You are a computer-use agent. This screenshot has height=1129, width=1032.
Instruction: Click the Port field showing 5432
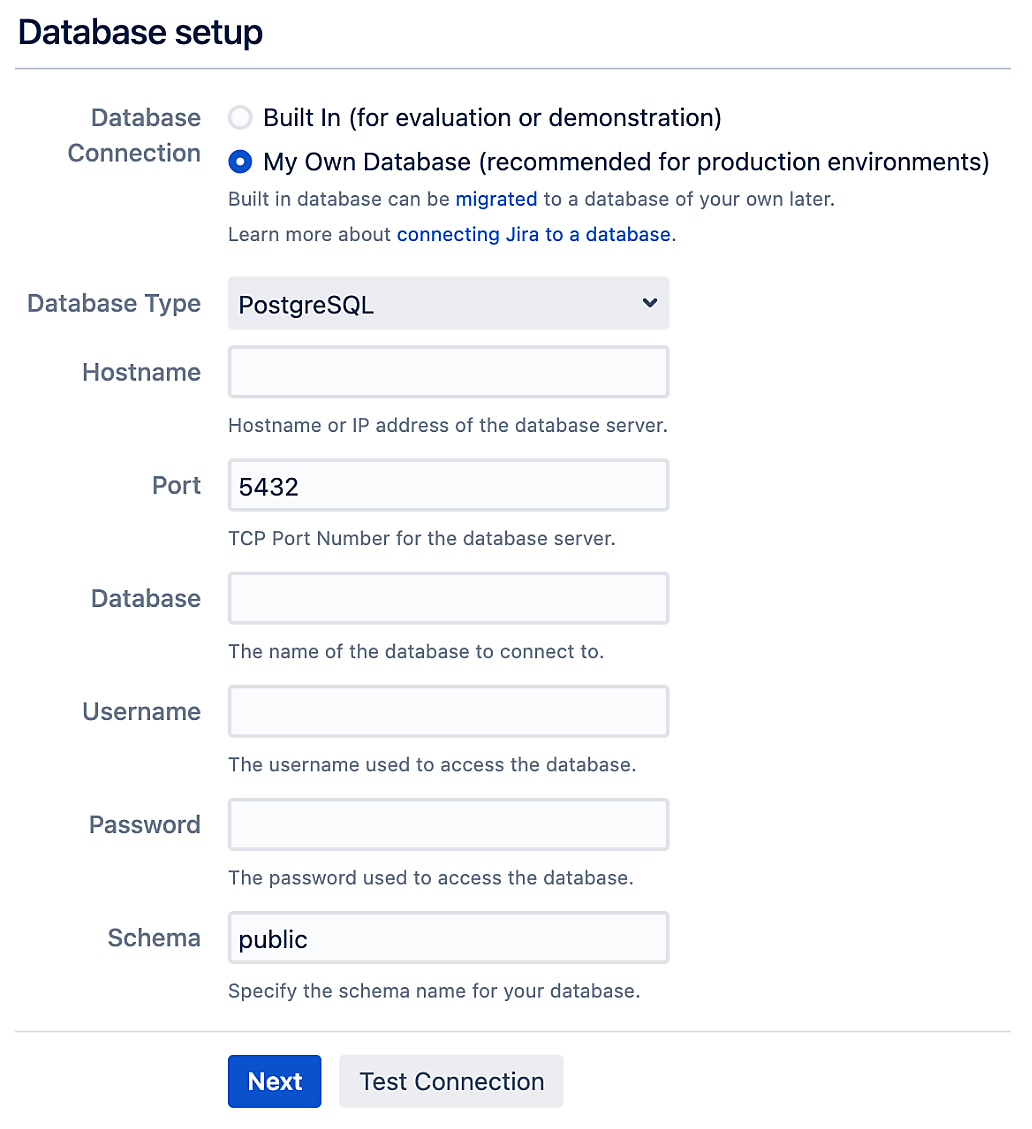[448, 485]
